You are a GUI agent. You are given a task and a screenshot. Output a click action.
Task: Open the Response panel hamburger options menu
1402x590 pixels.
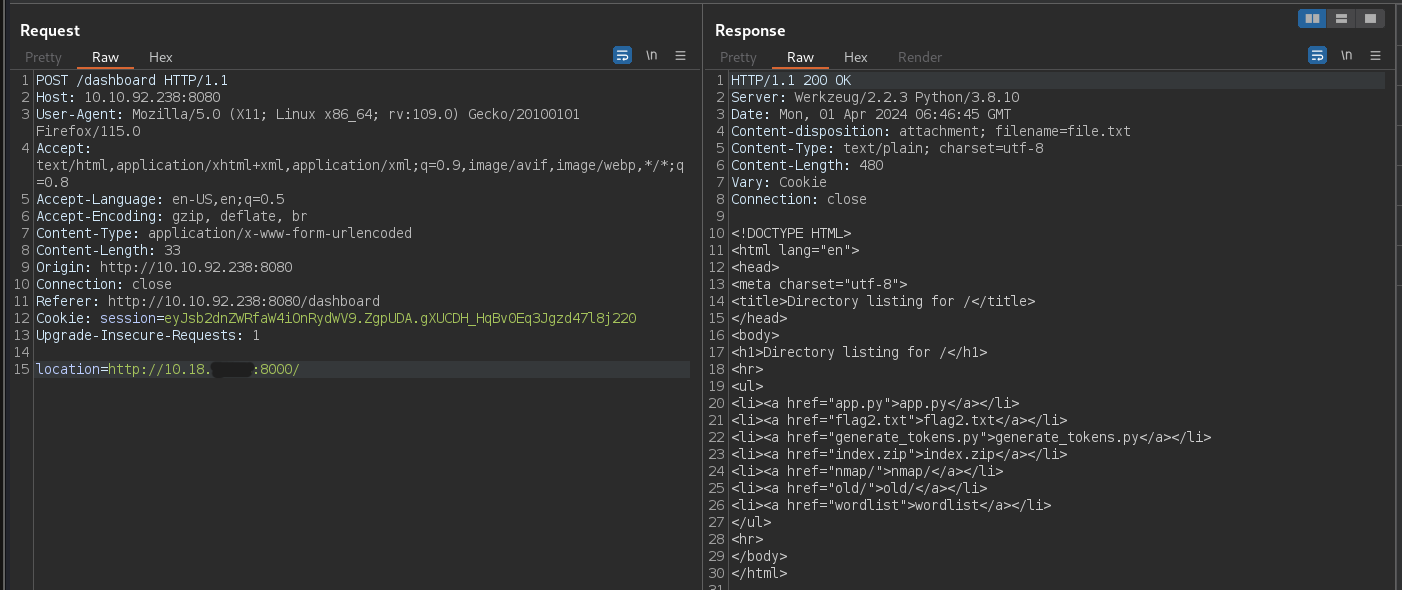pyautogui.click(x=1375, y=56)
